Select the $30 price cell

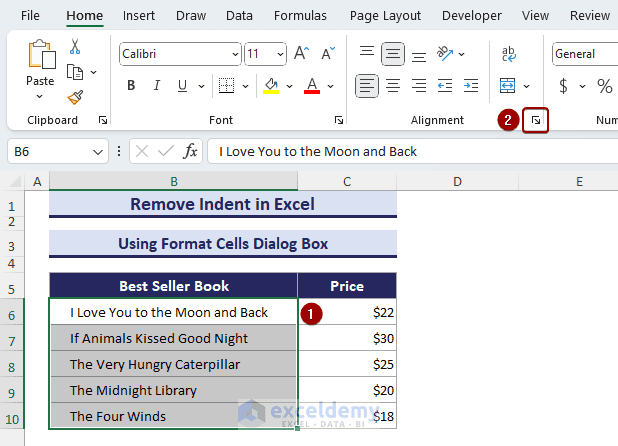click(347, 338)
